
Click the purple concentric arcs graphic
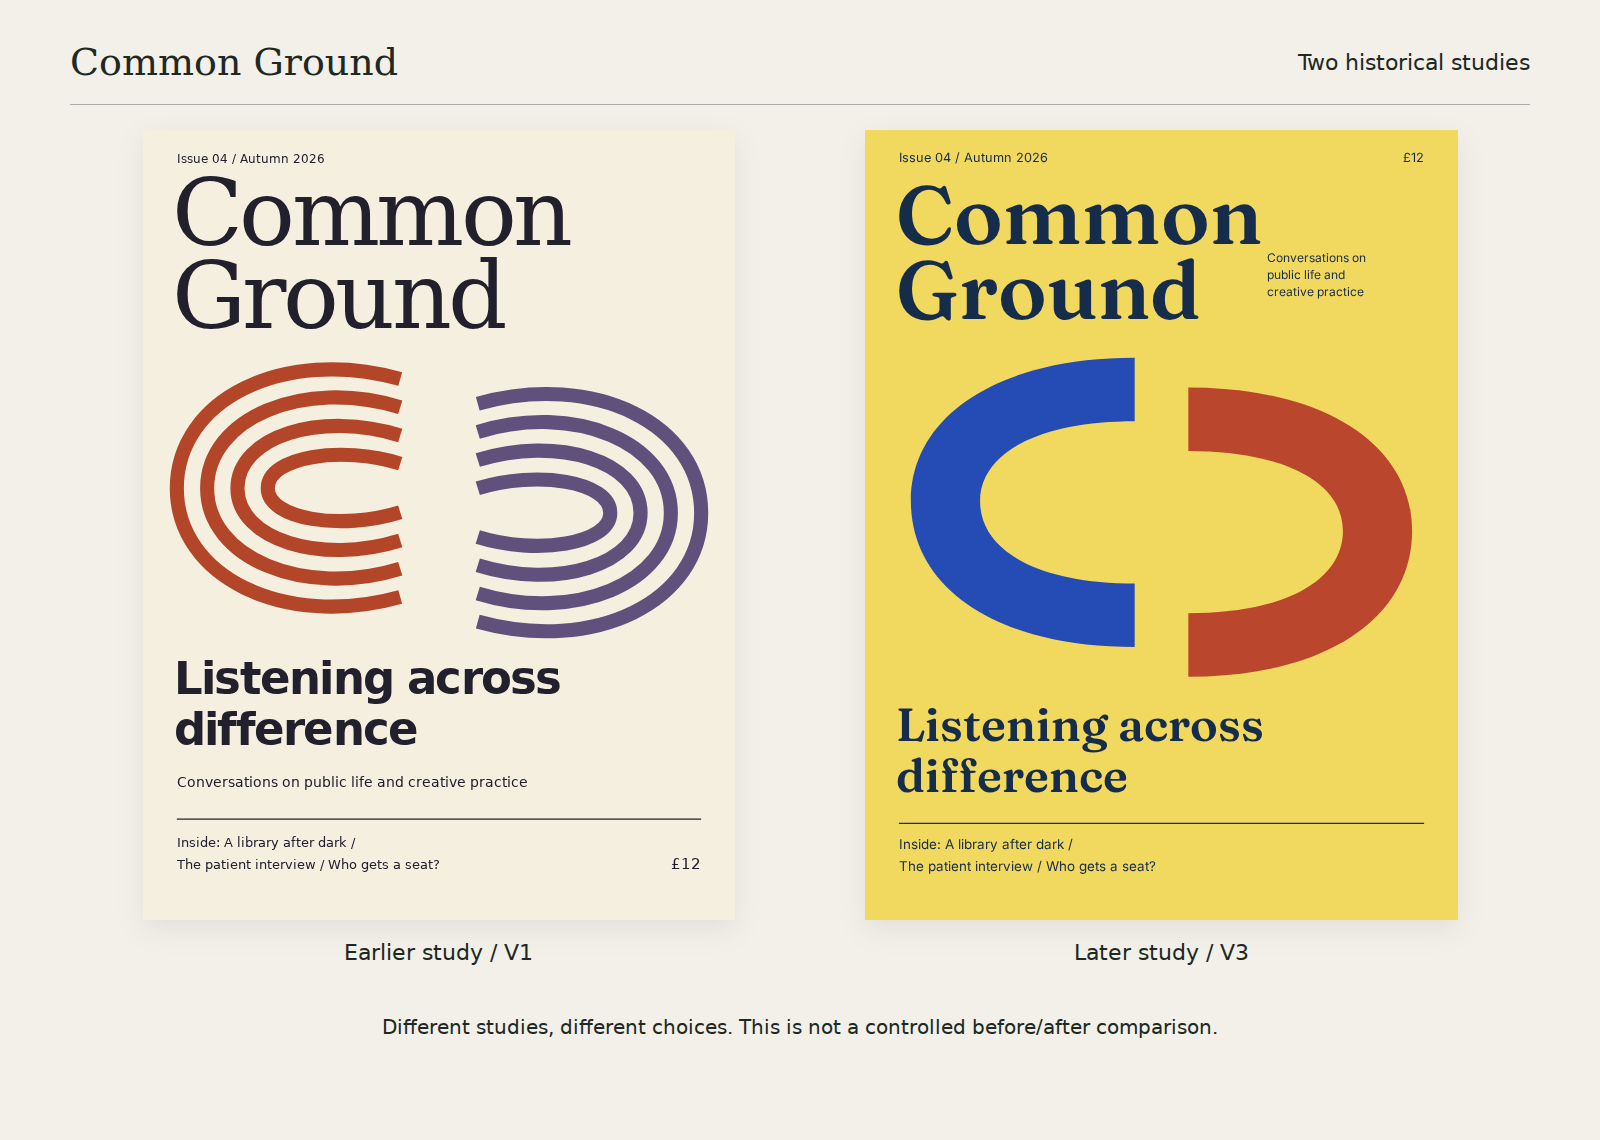click(592, 512)
